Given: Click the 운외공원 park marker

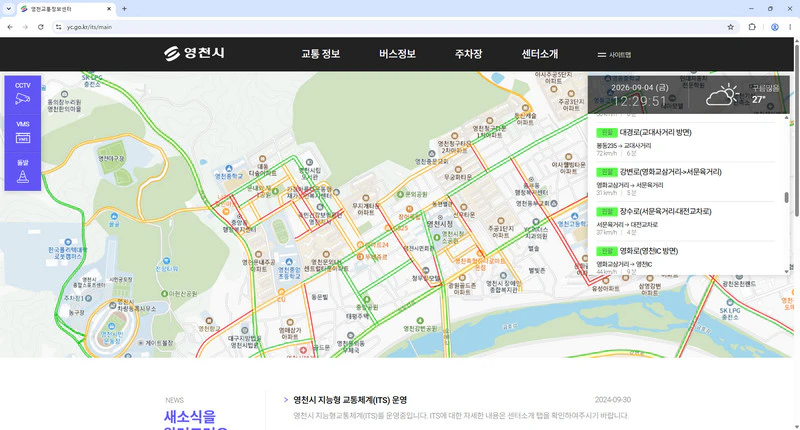Looking at the screenshot, I should [412, 194].
